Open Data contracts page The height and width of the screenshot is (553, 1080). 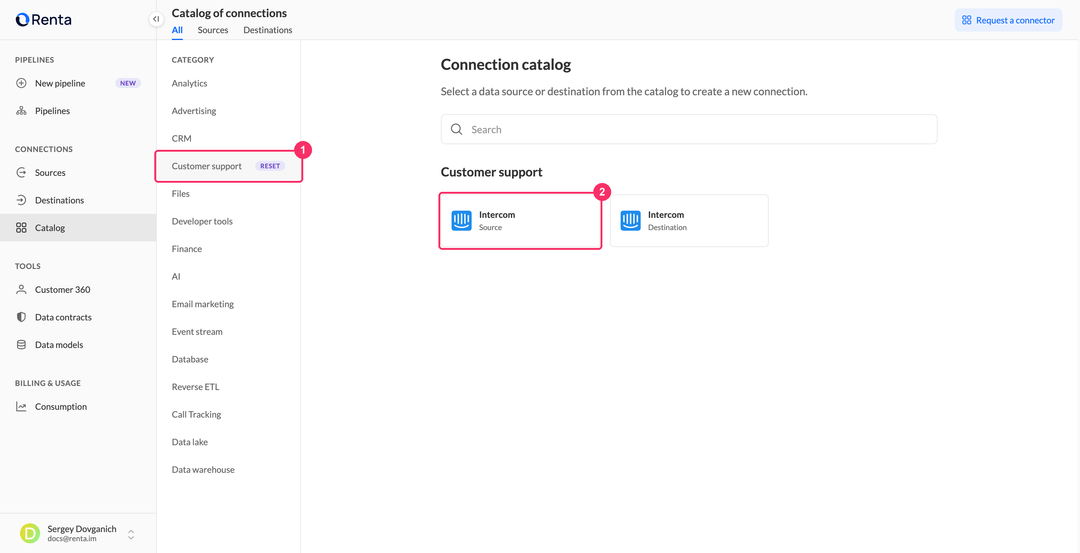coord(78,317)
